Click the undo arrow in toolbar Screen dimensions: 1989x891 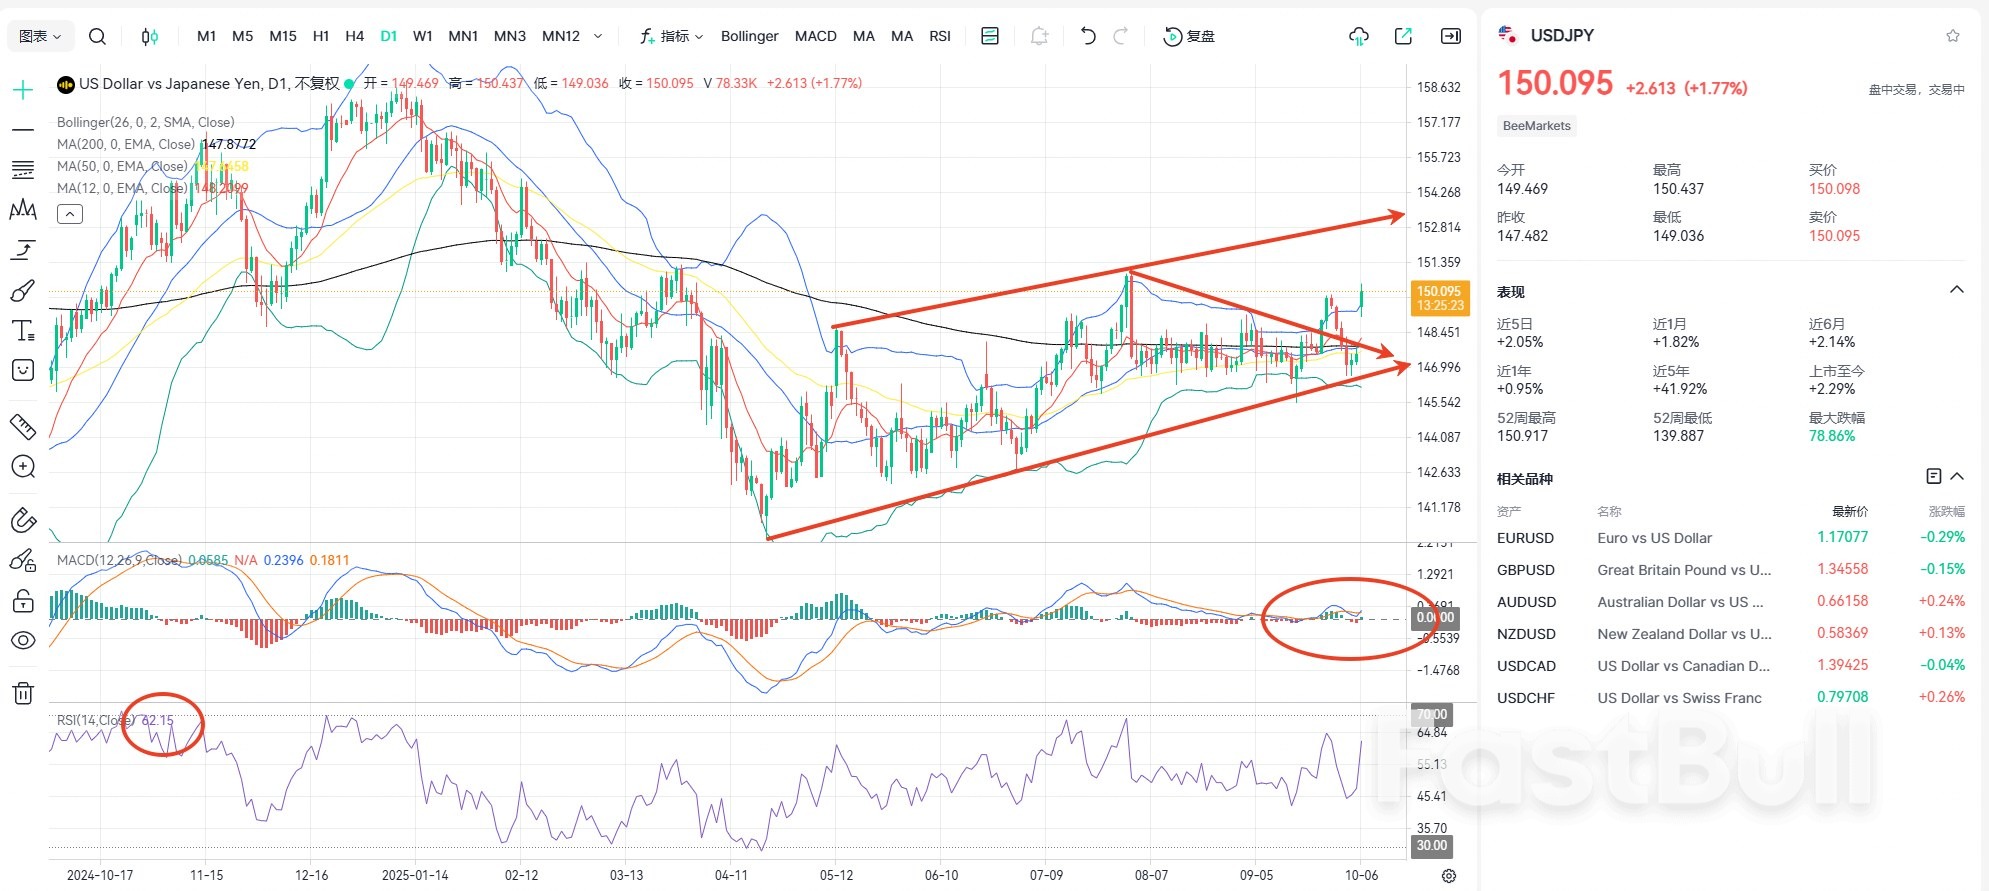pyautogui.click(x=1088, y=36)
